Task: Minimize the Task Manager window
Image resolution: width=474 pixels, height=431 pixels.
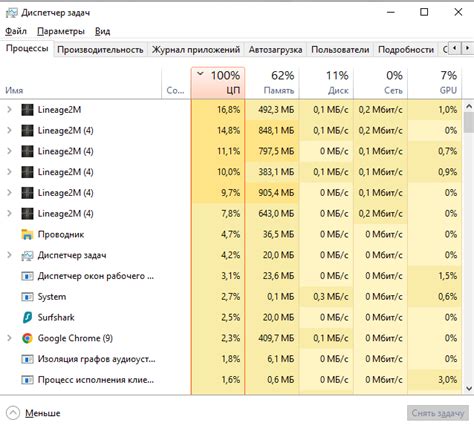Action: click(x=391, y=12)
